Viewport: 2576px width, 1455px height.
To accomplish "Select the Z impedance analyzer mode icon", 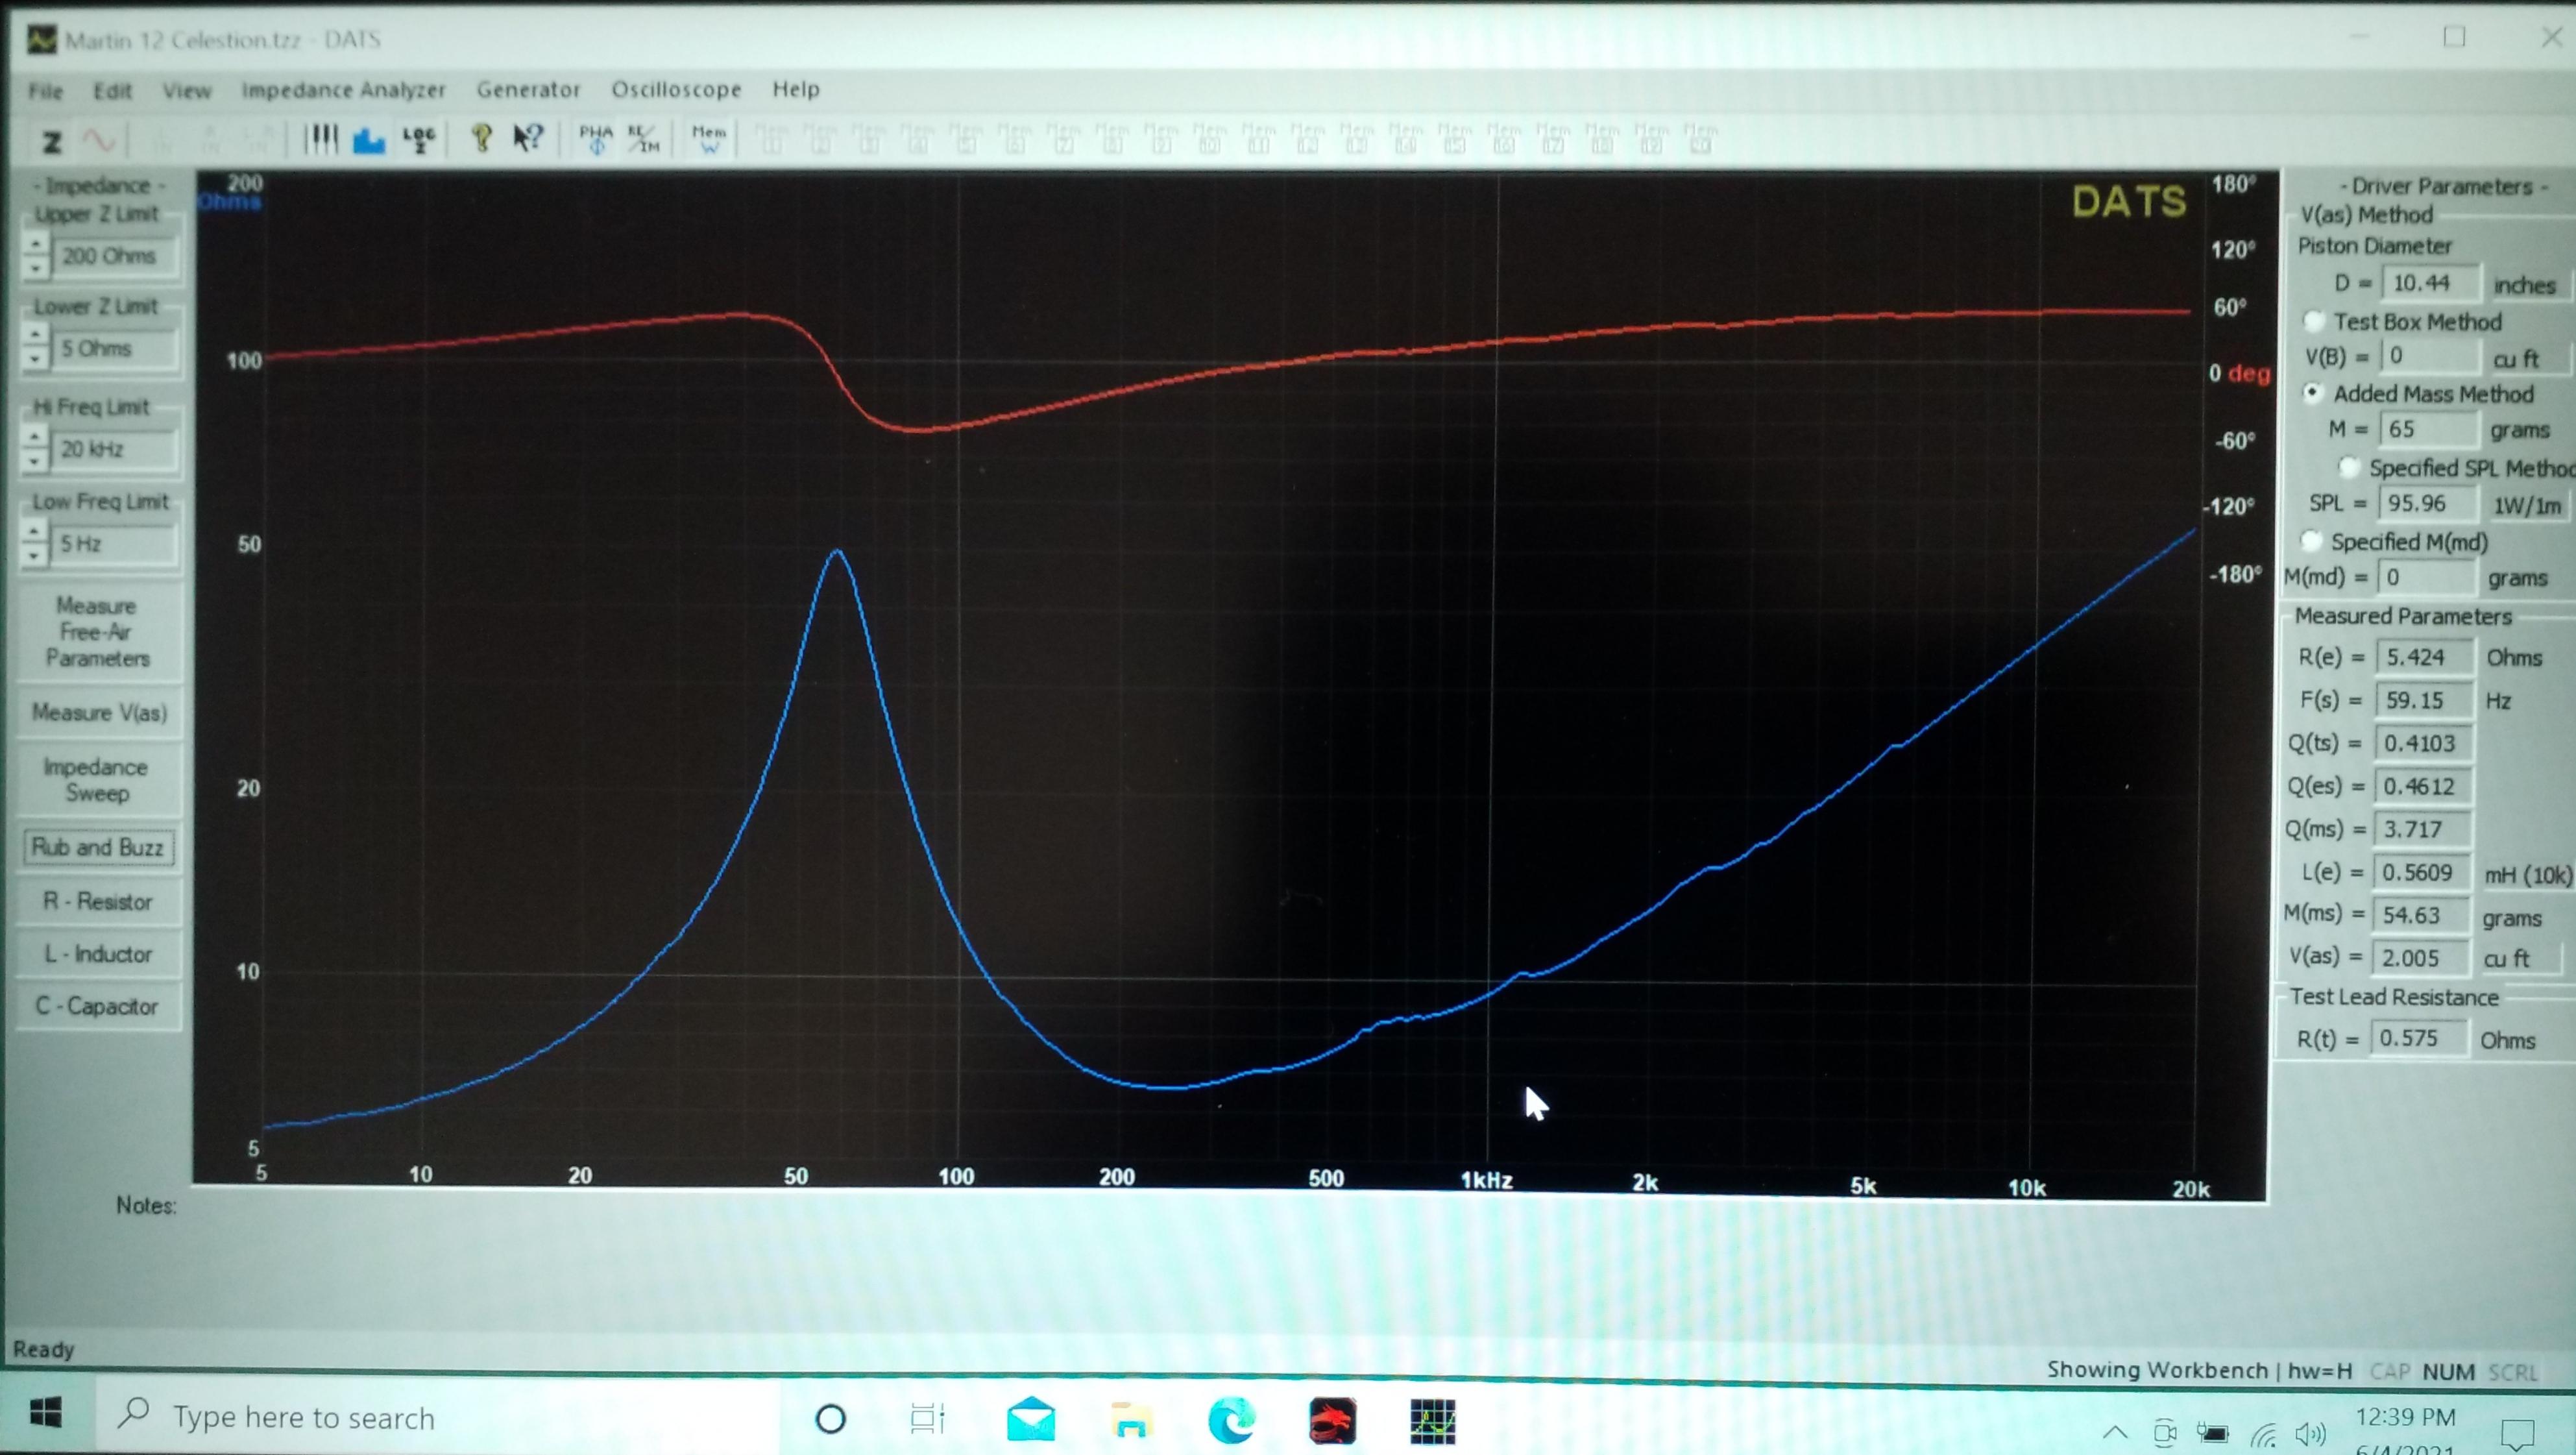I will click(51, 142).
